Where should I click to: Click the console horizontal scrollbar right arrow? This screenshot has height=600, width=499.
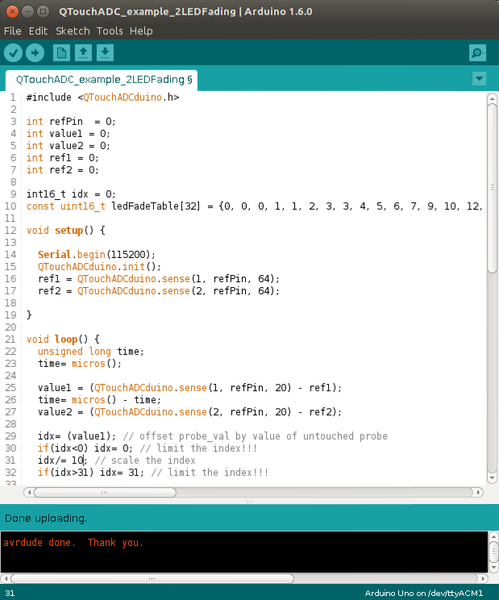click(483, 578)
